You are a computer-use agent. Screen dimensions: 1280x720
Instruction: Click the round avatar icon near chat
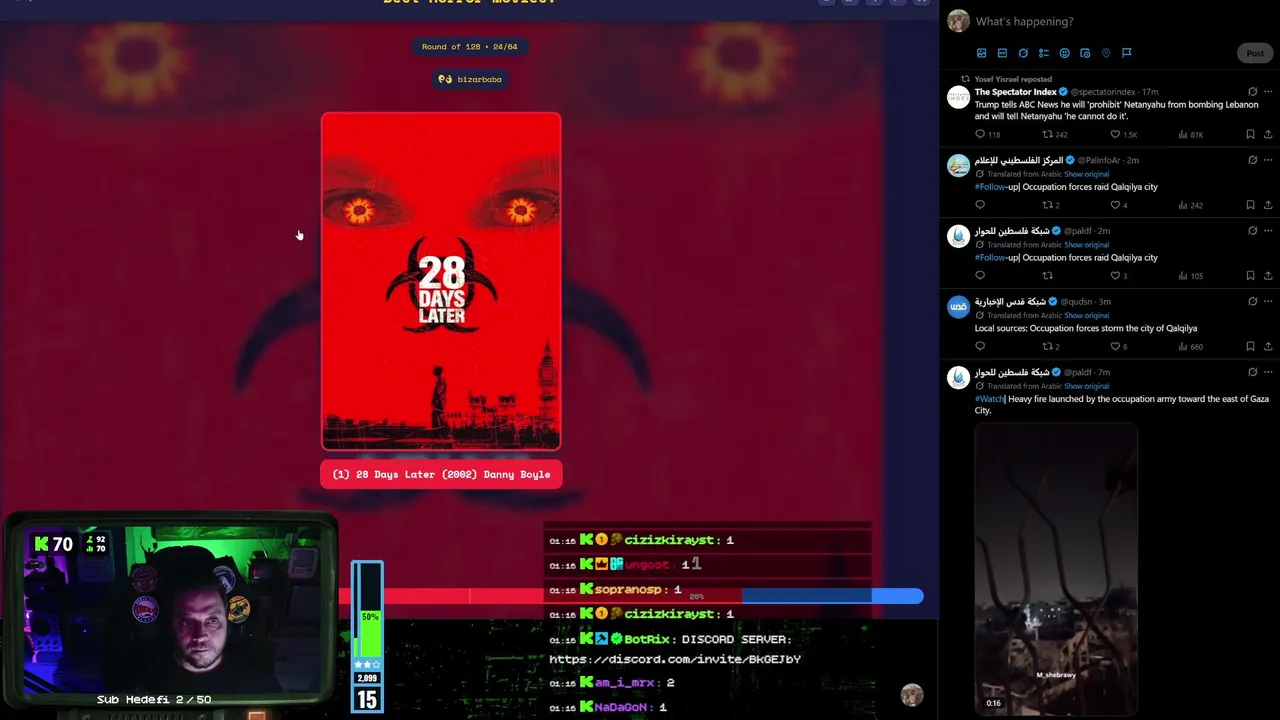(911, 695)
